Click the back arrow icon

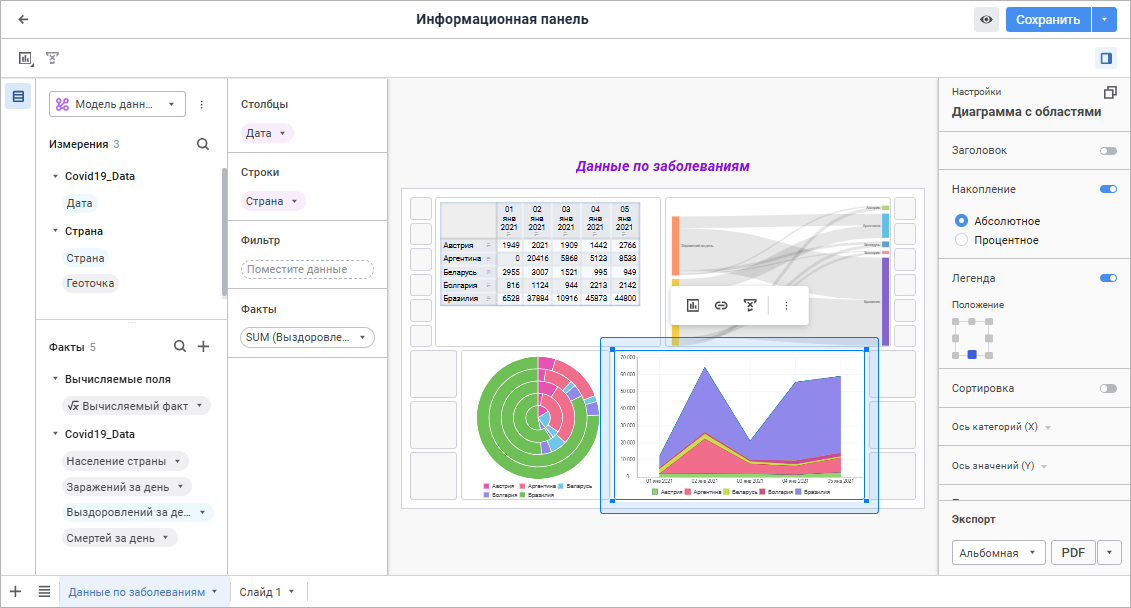click(x=23, y=19)
